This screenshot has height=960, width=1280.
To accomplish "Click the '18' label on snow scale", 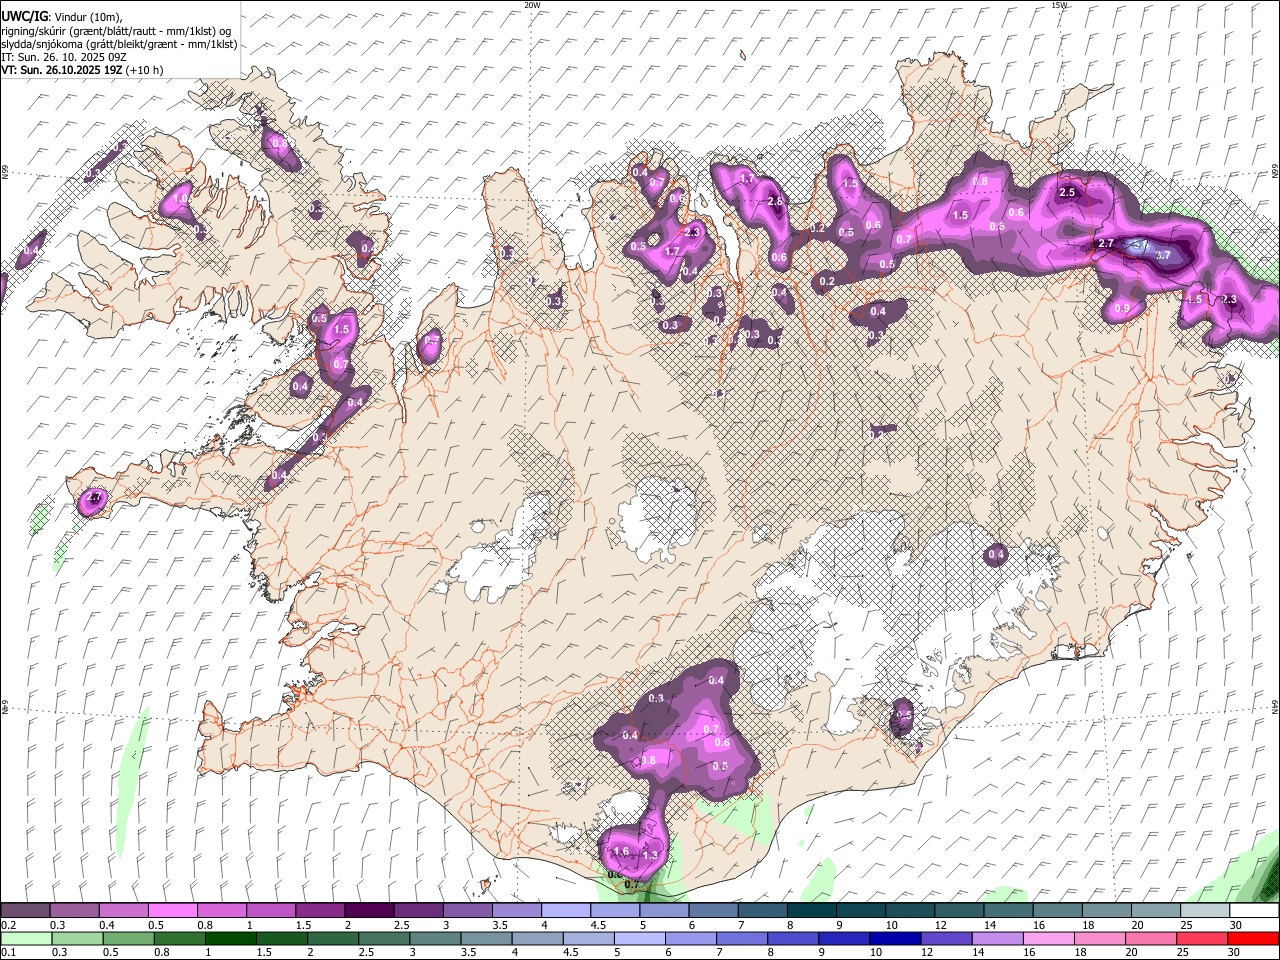I will point(1088,925).
